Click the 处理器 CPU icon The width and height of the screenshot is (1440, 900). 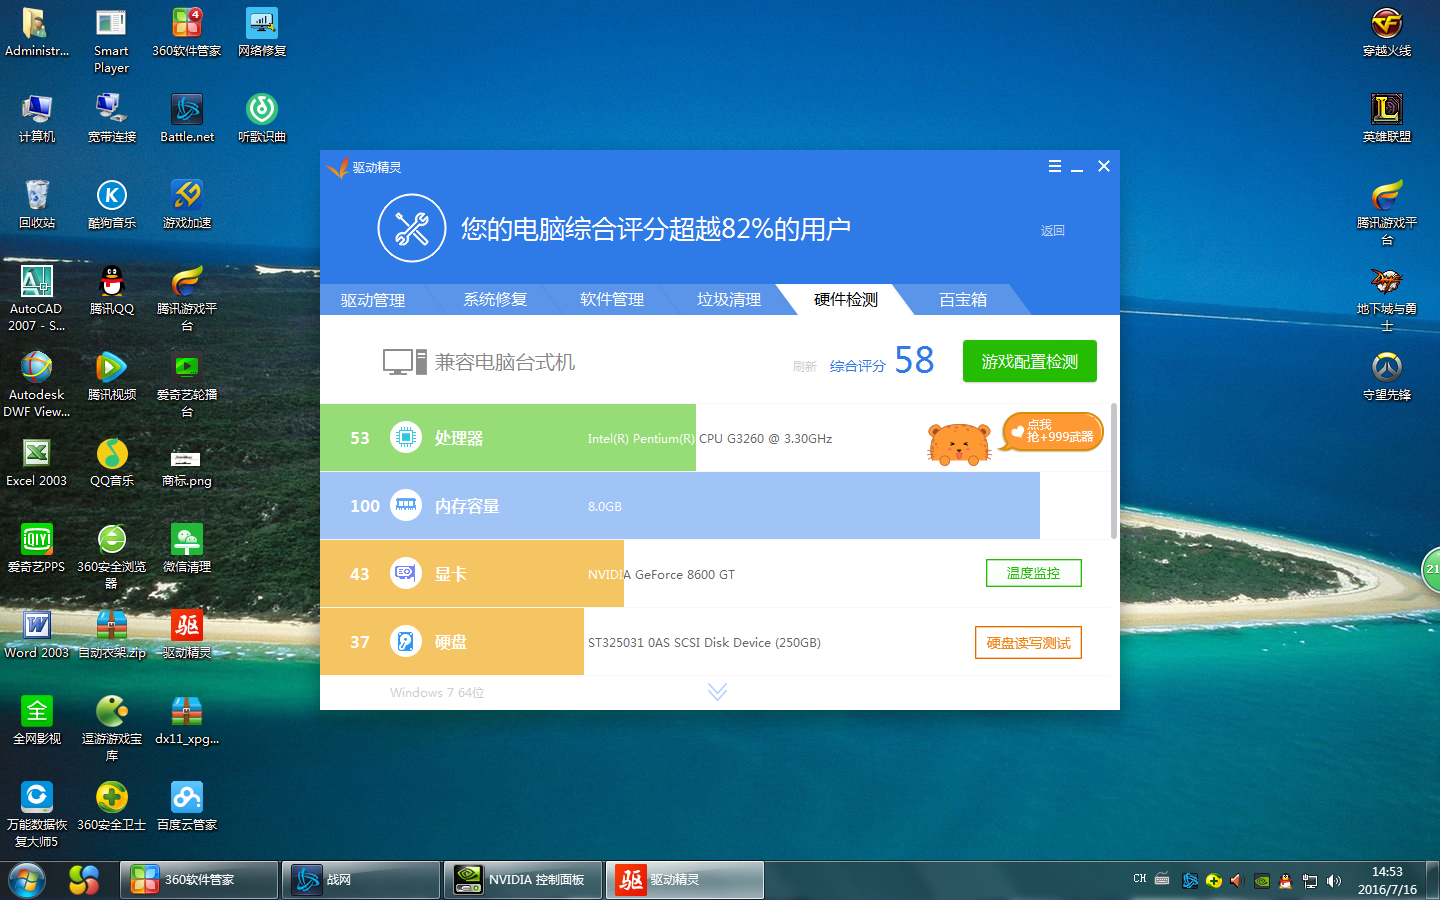click(405, 437)
